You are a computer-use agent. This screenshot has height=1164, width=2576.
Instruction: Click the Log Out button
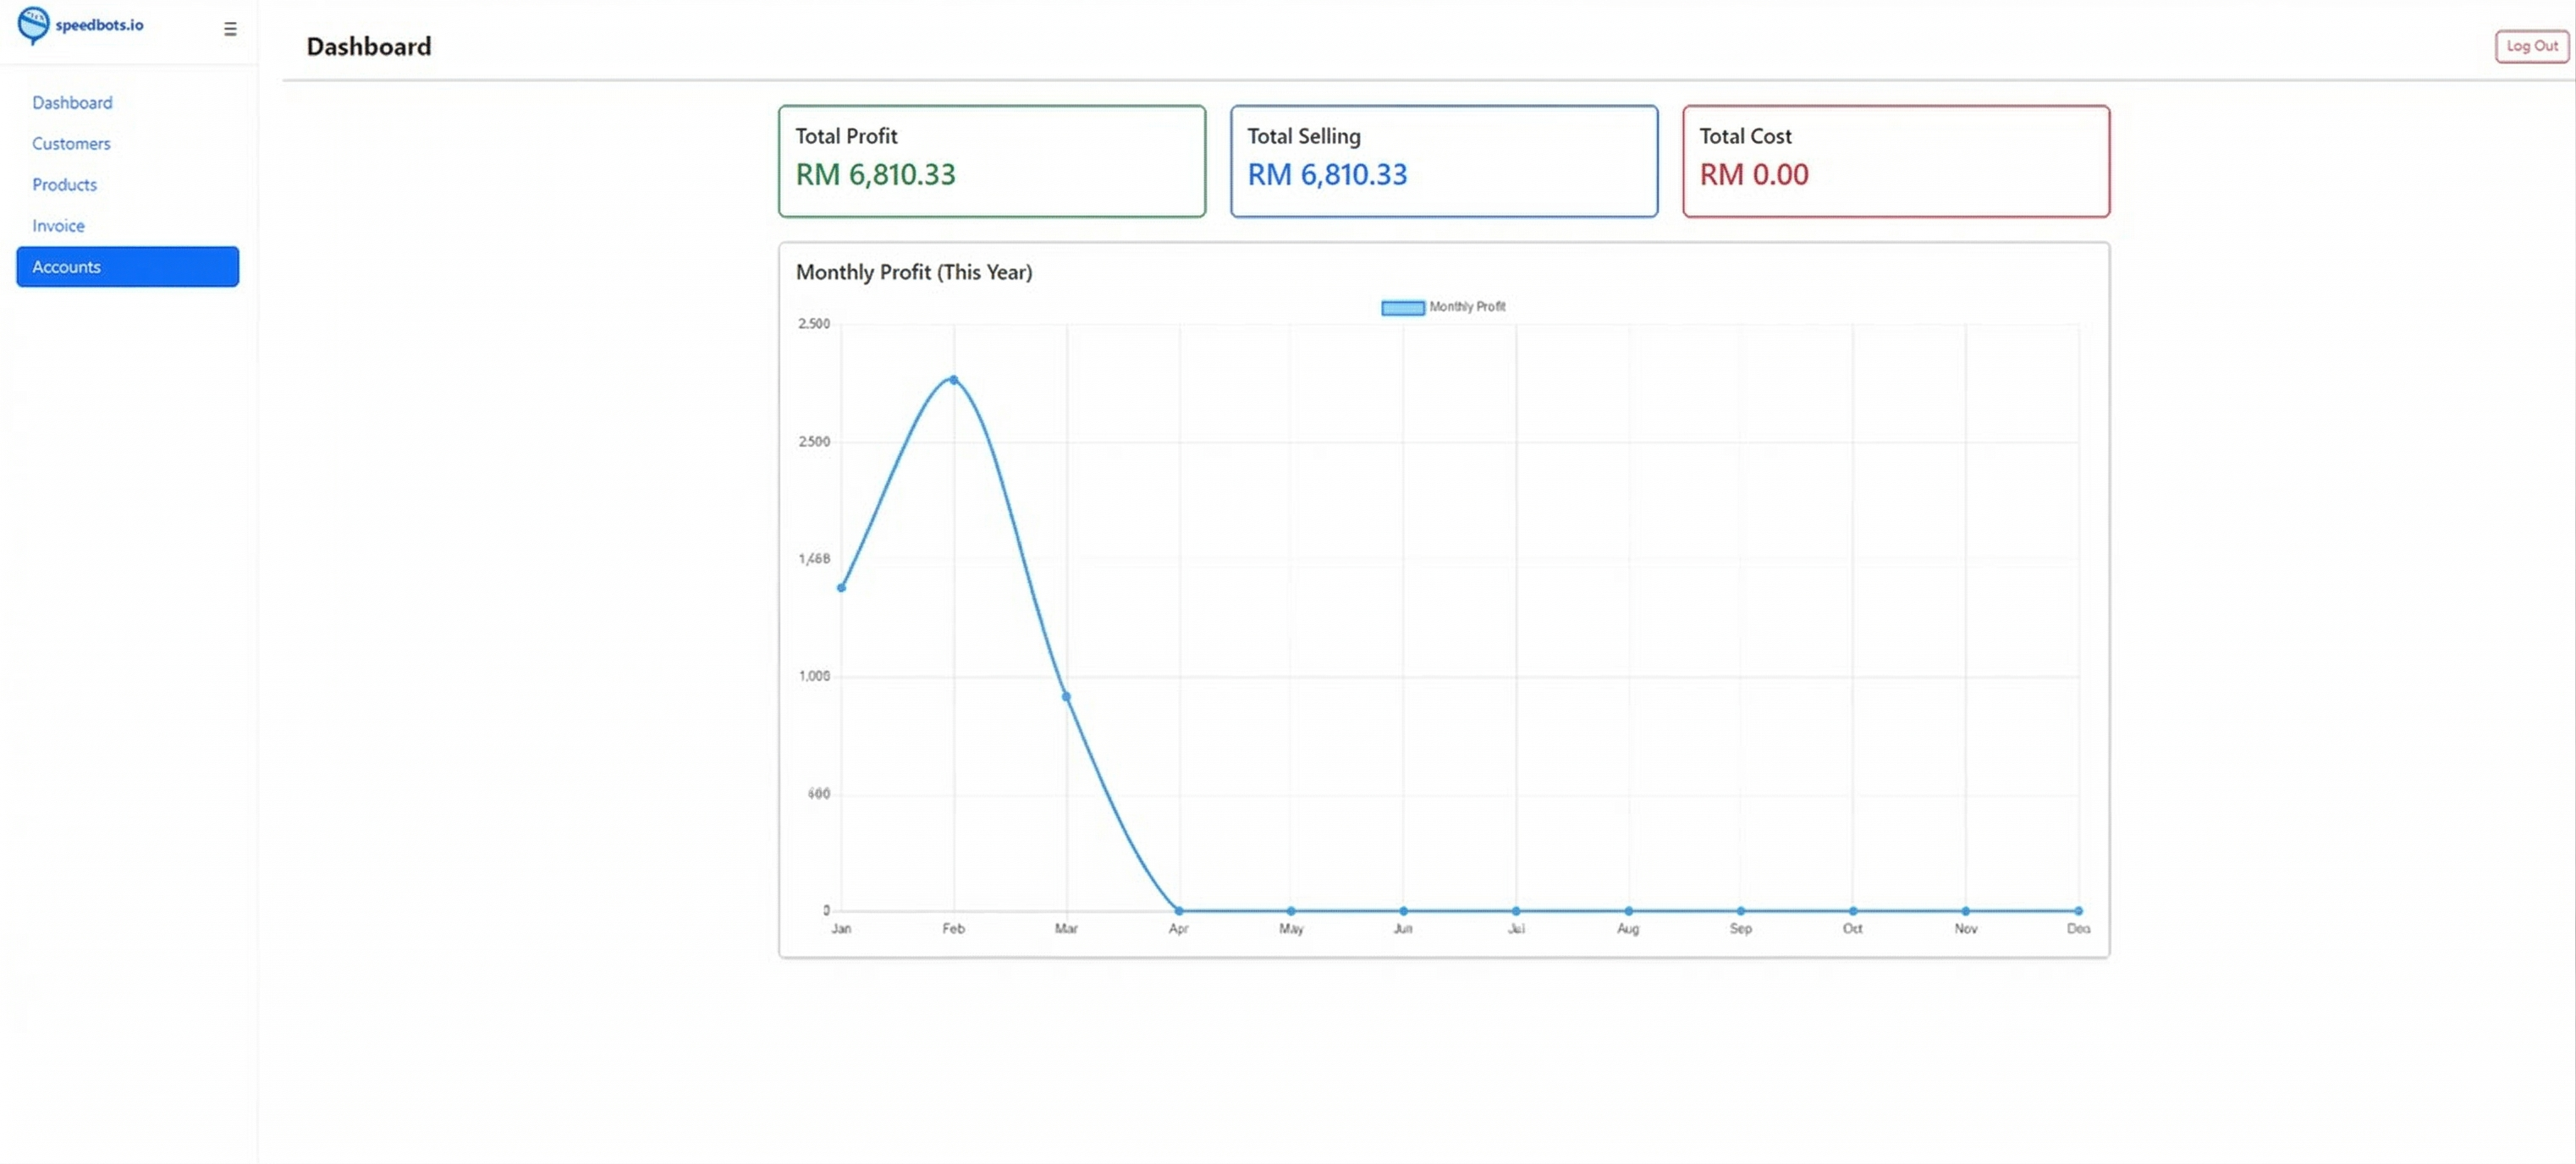point(2530,46)
